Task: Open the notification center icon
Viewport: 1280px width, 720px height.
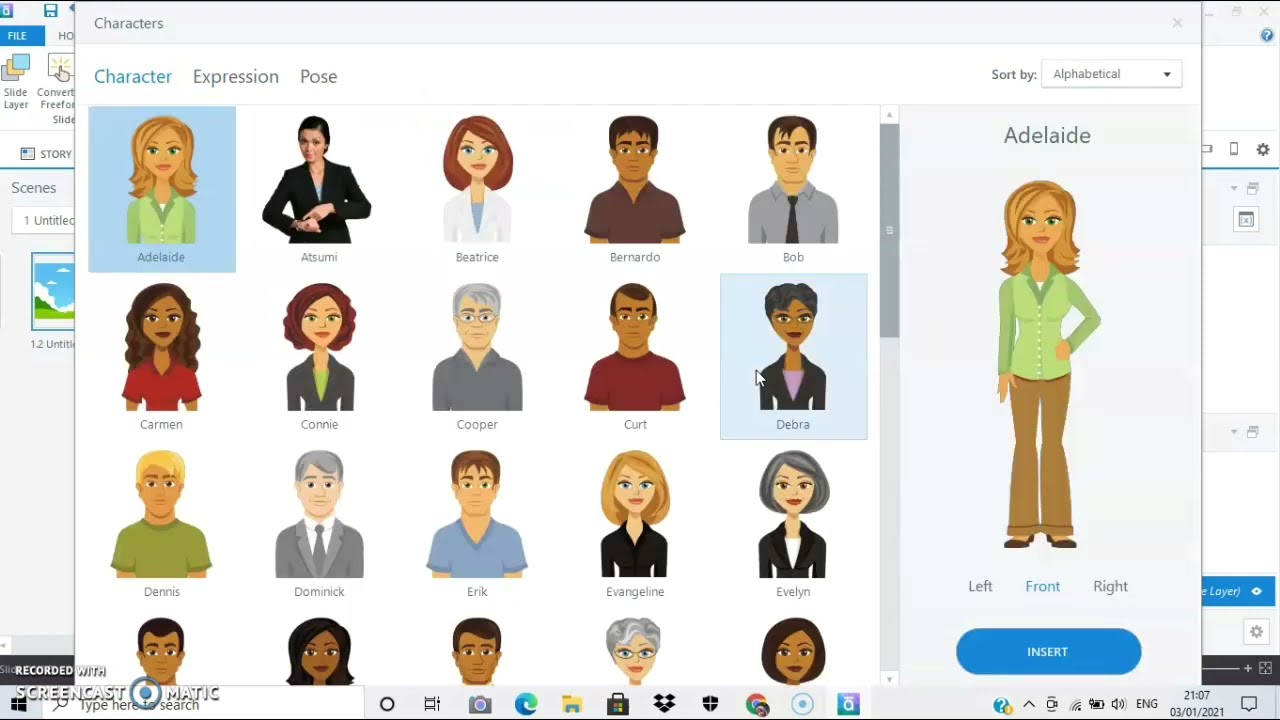Action: coord(1249,705)
